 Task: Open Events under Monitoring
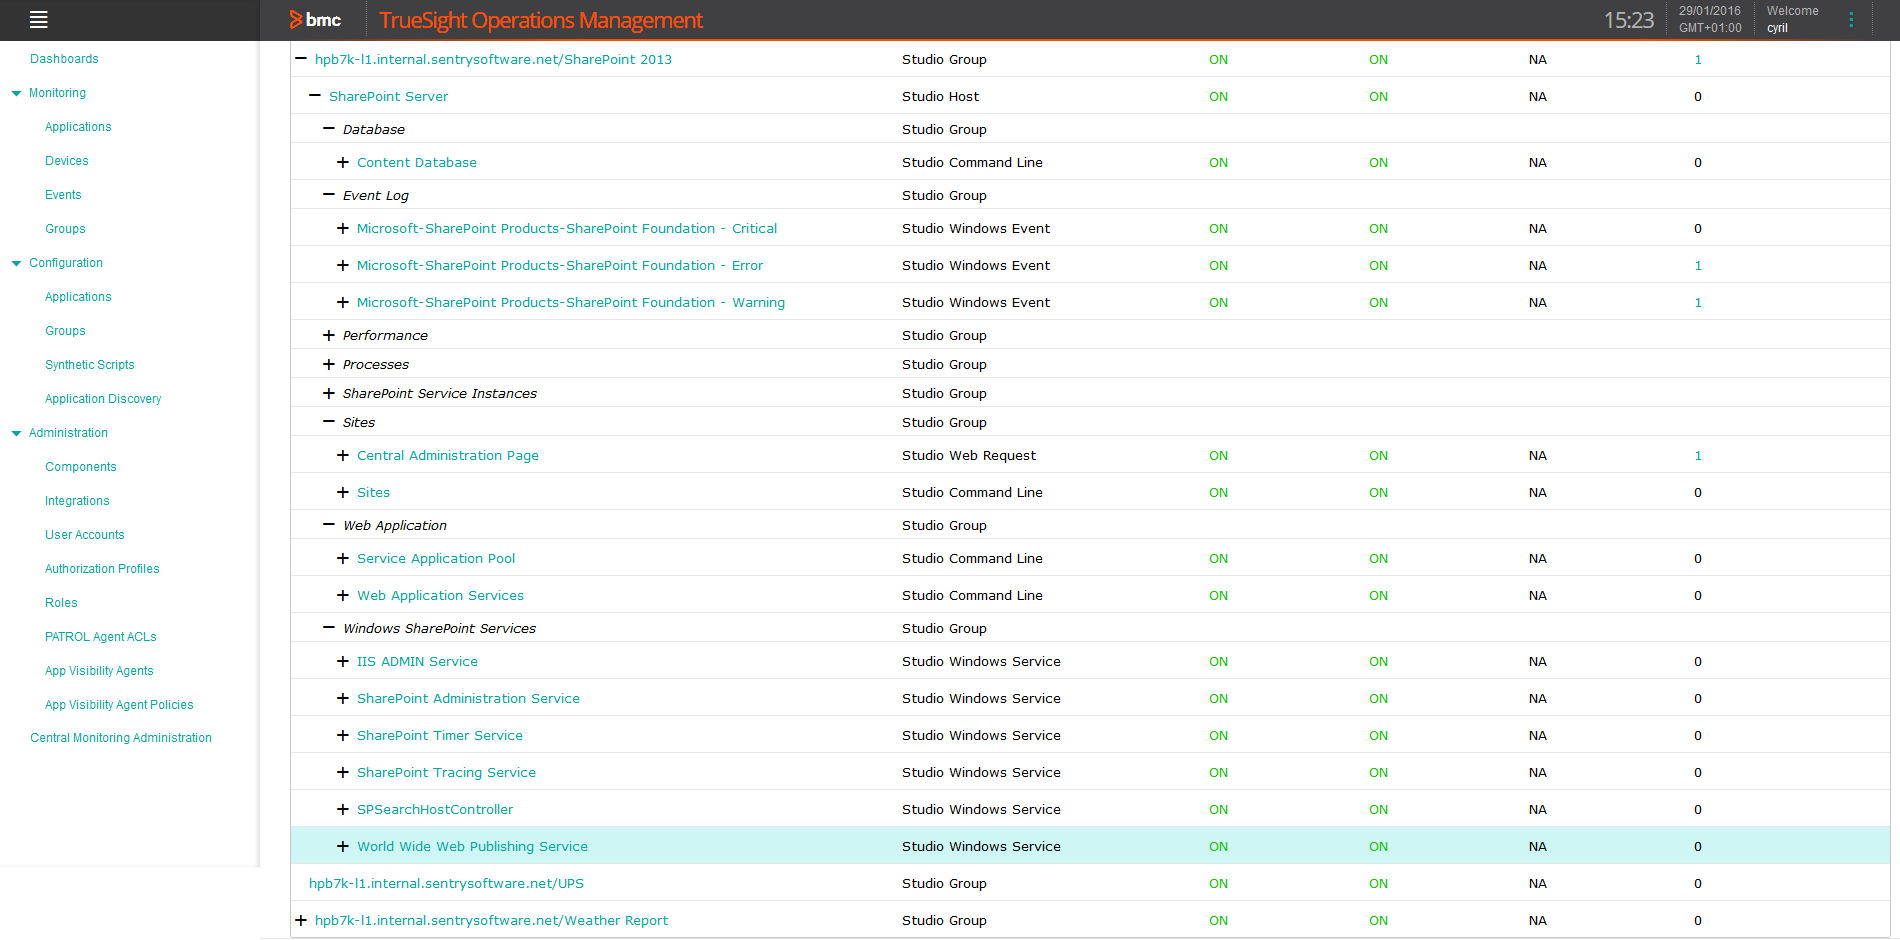[x=63, y=195]
